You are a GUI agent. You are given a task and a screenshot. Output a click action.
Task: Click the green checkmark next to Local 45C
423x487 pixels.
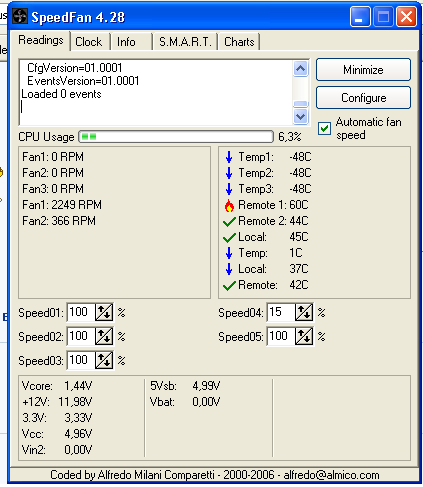pyautogui.click(x=229, y=237)
